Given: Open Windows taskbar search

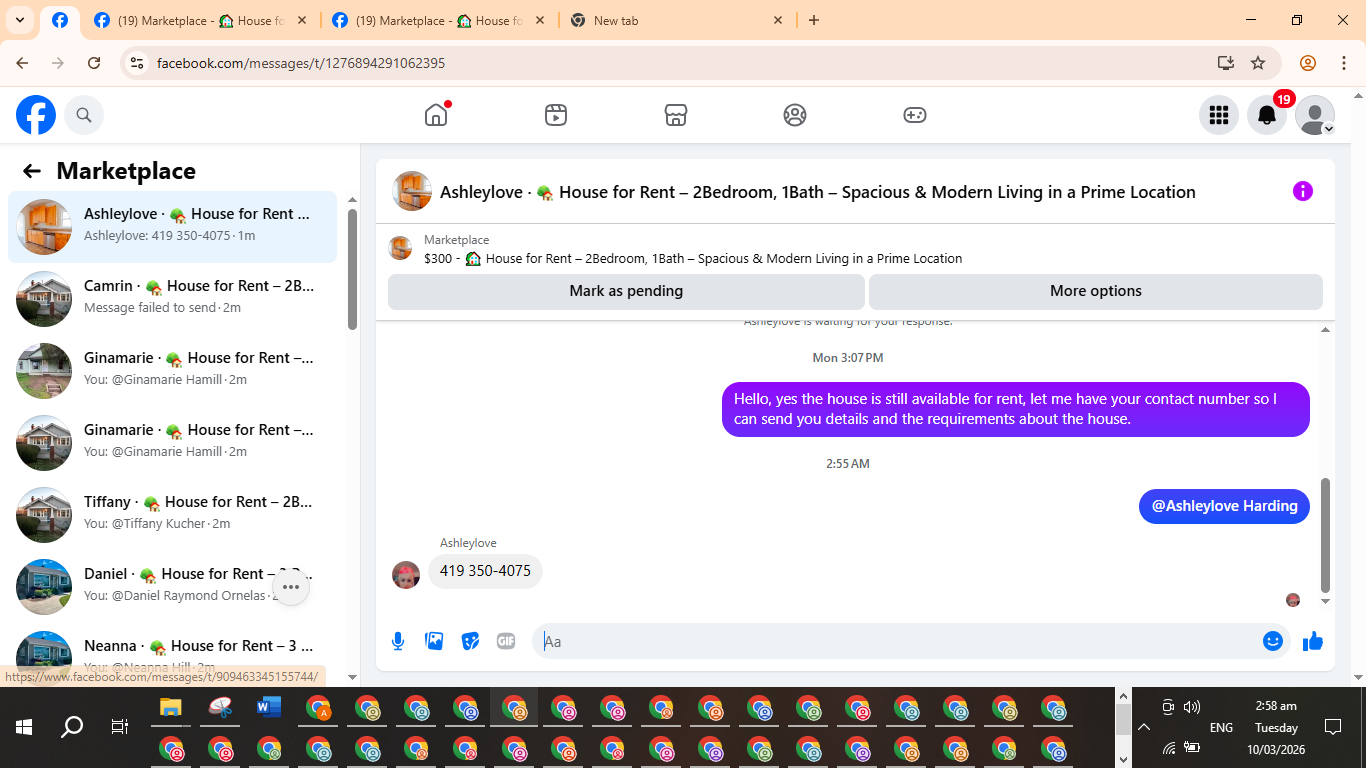Looking at the screenshot, I should pyautogui.click(x=72, y=727).
